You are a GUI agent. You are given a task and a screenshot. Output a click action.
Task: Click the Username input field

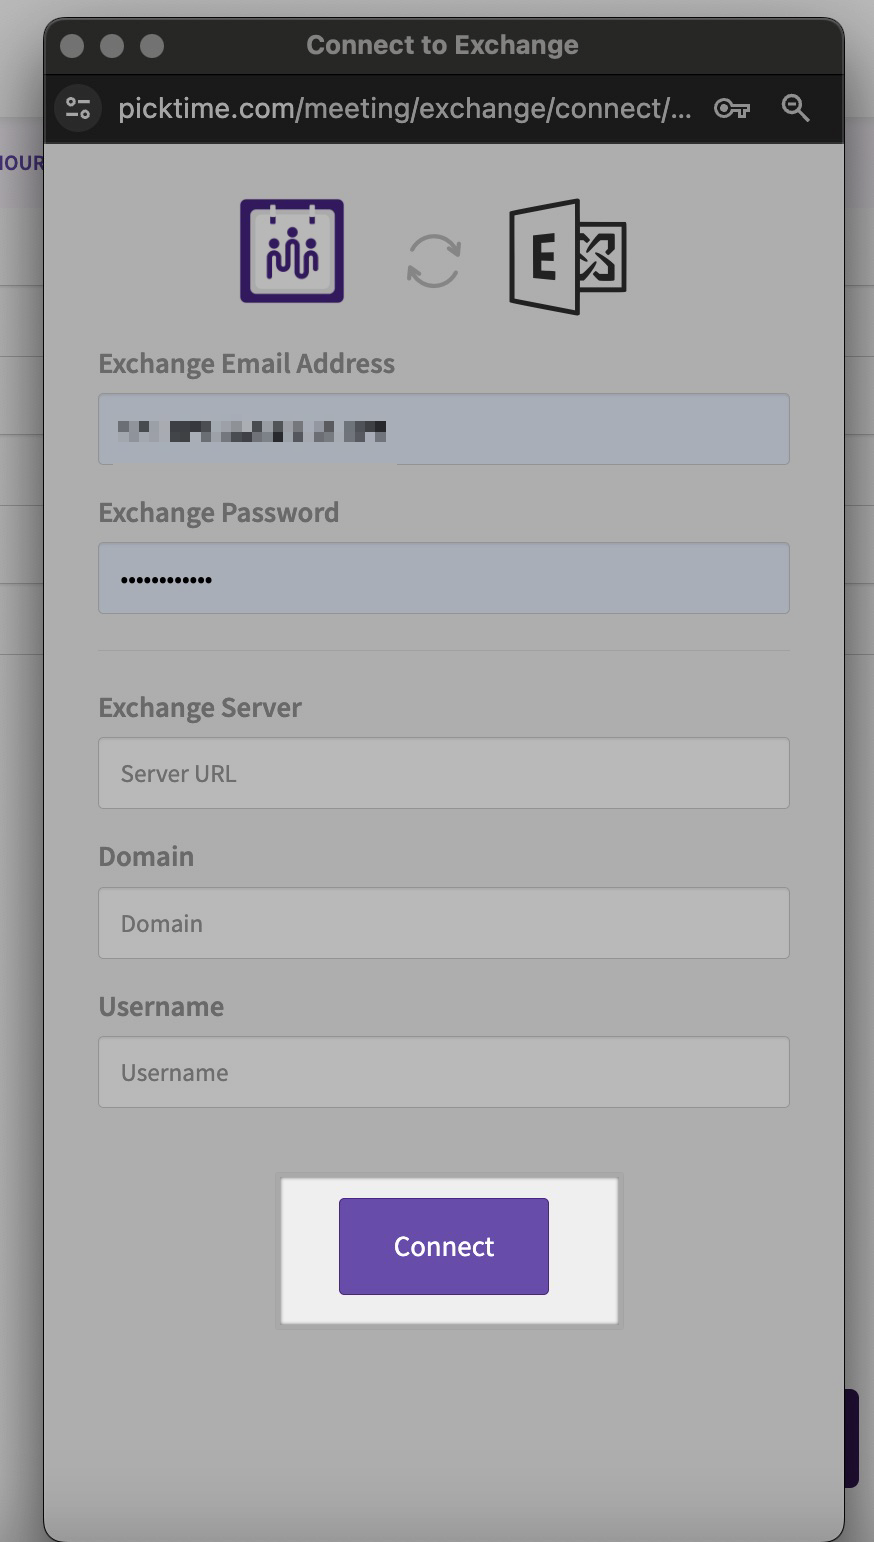coord(443,1072)
